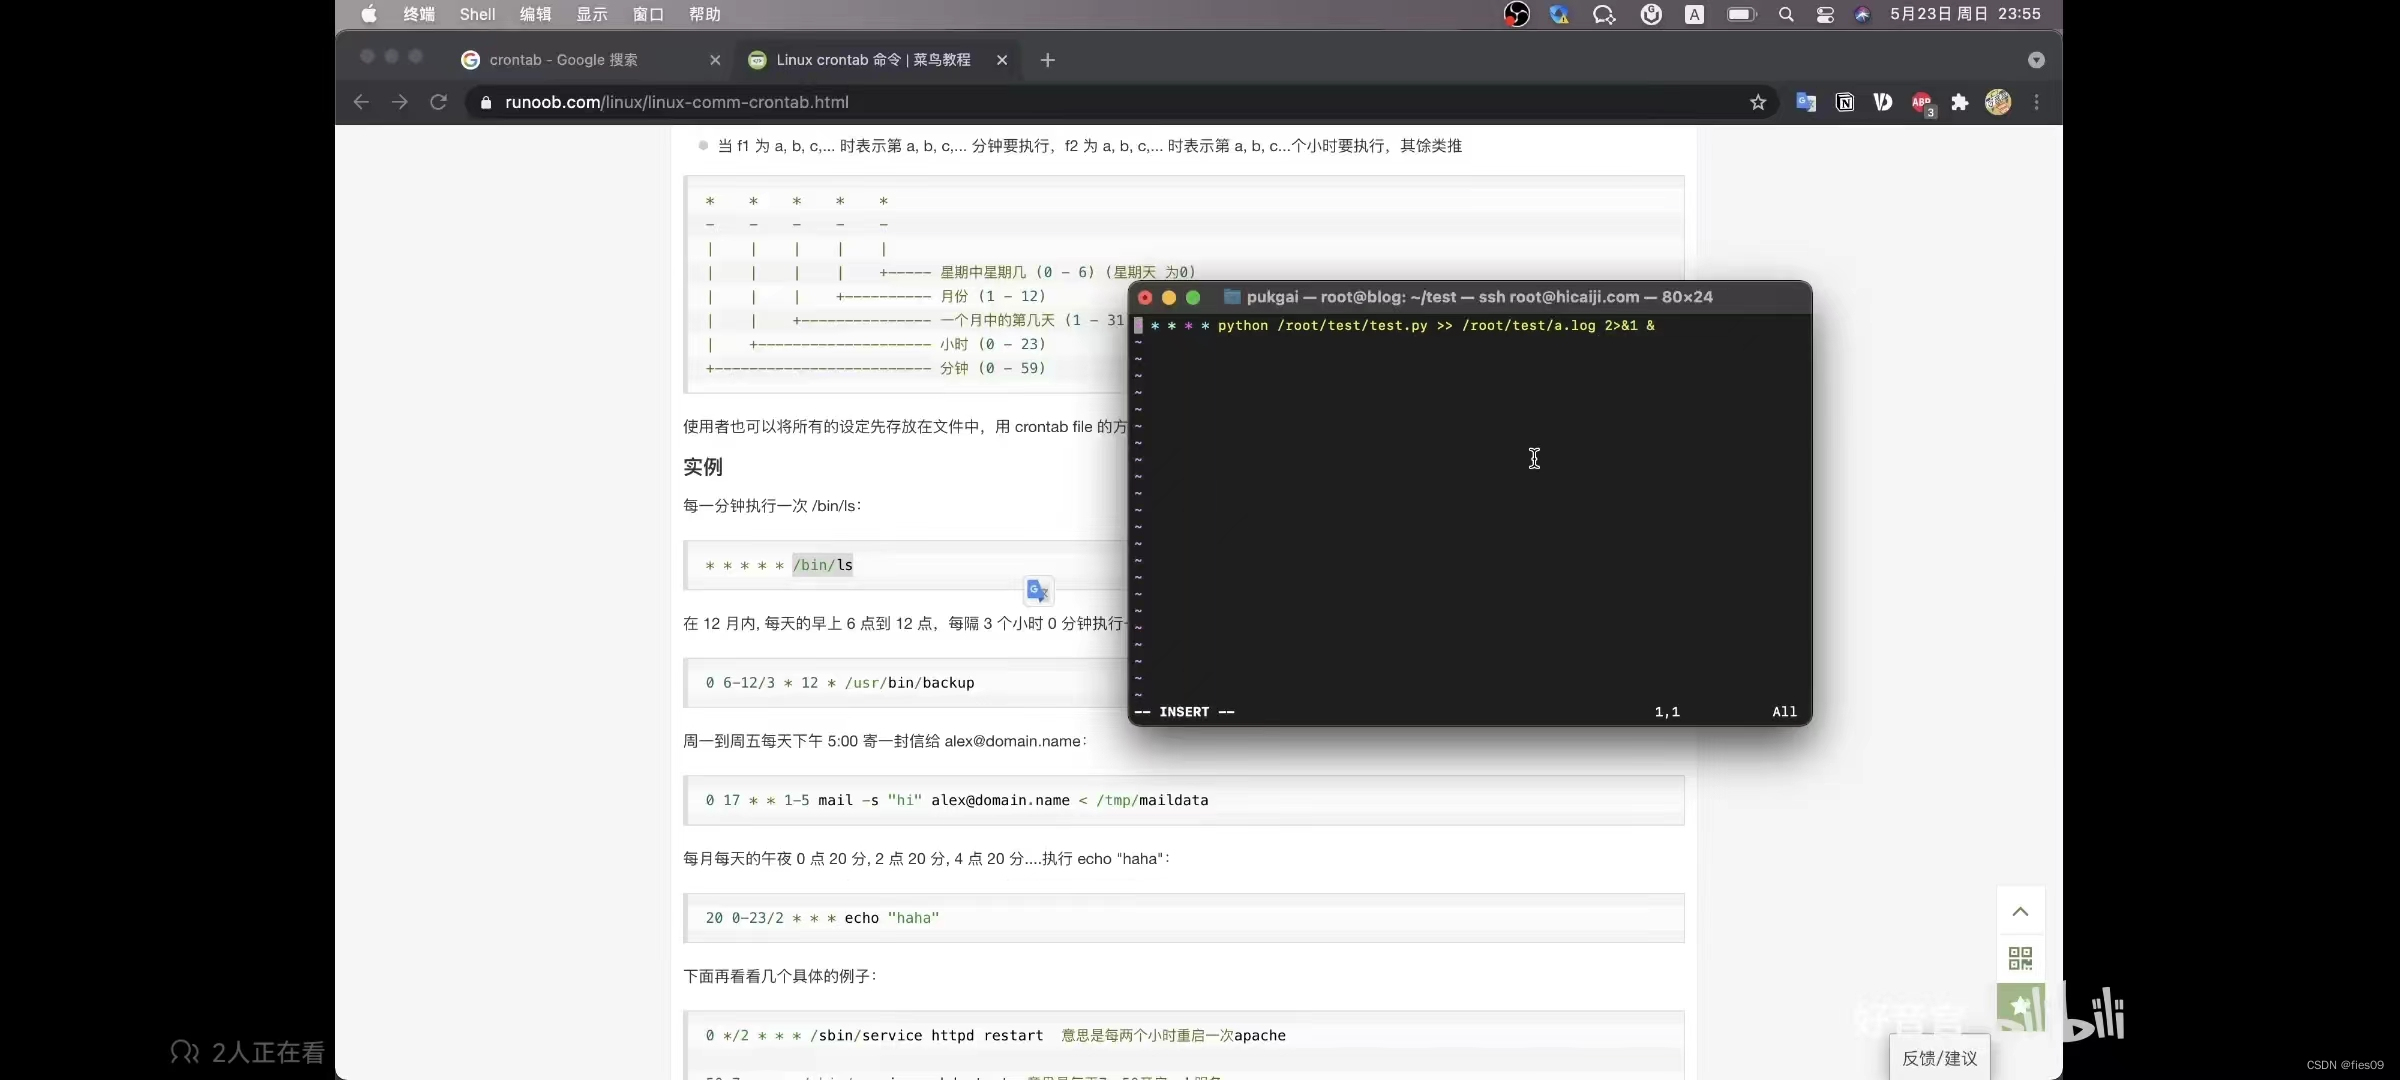2400x1080 pixels.
Task: Open a new browser tab
Action: point(1047,60)
